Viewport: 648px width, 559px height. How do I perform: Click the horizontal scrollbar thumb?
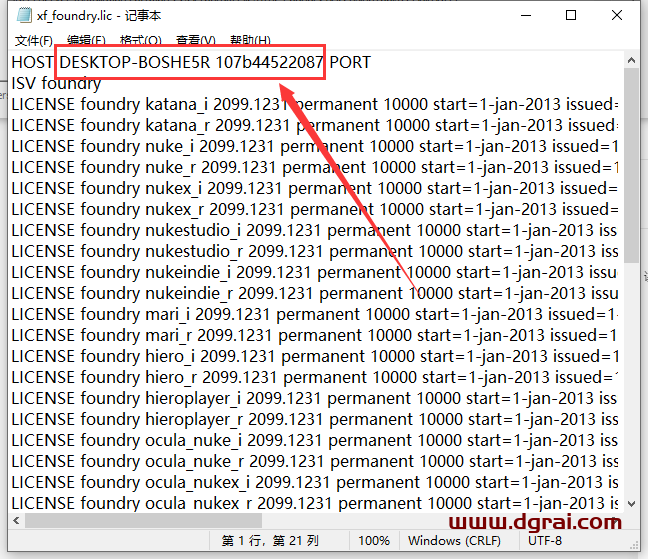pos(143,521)
